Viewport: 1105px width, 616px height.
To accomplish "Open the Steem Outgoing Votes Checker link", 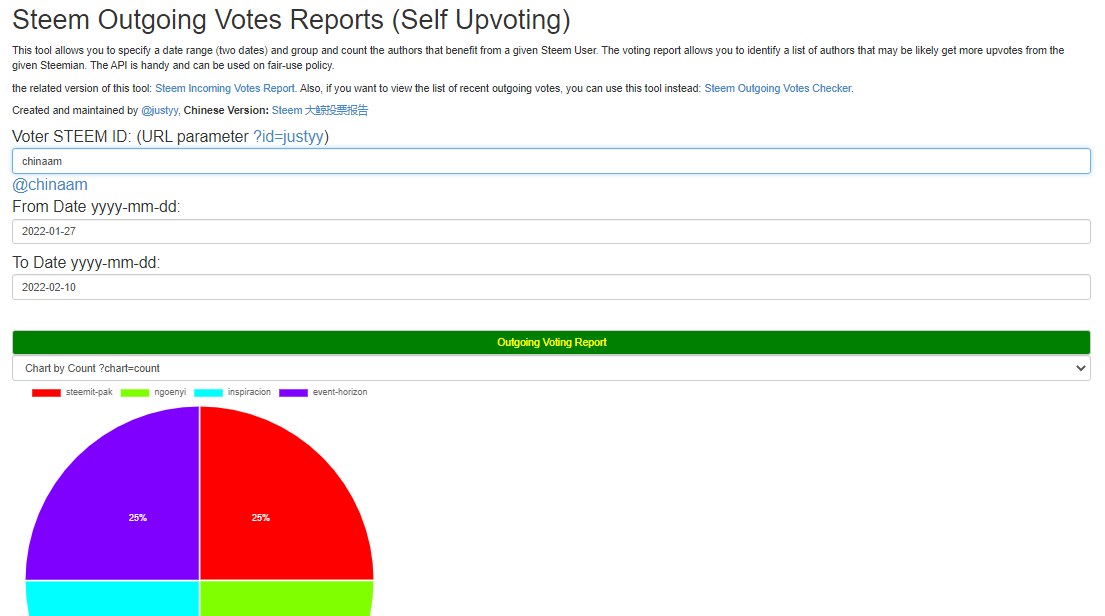I will point(778,88).
